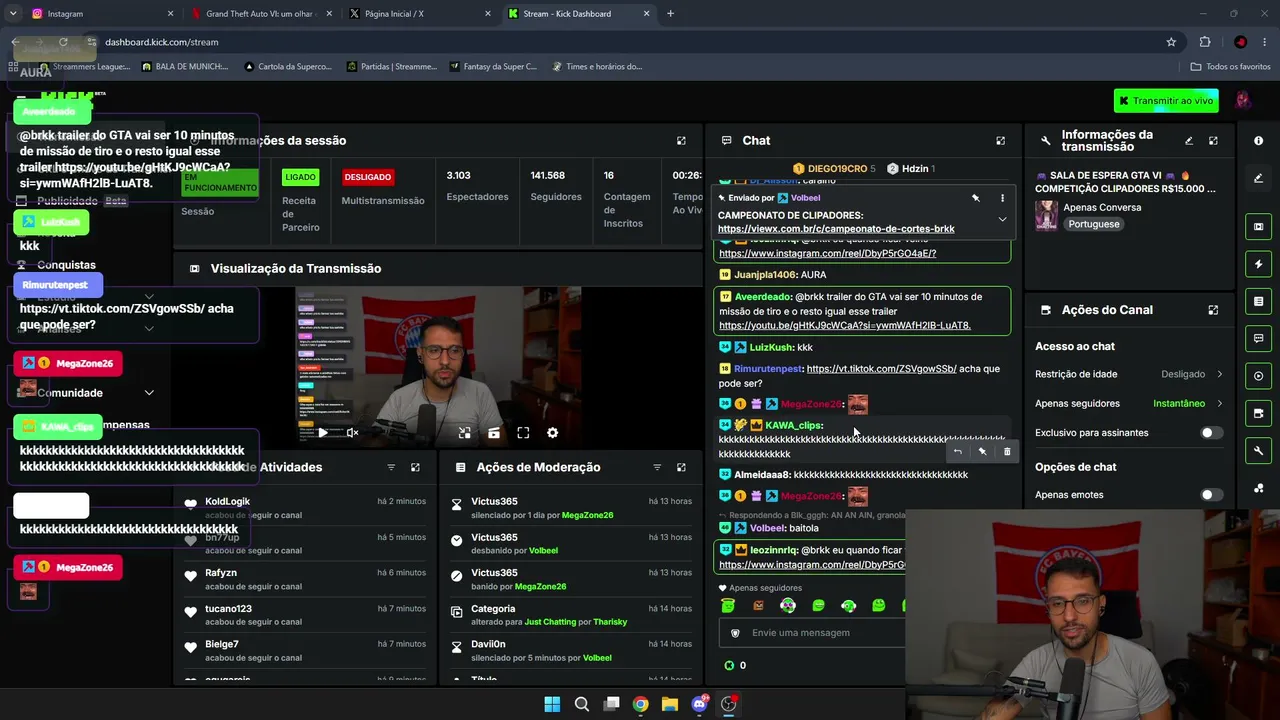Collapse the pinned message chevron
1280x720 pixels.
tap(1002, 220)
